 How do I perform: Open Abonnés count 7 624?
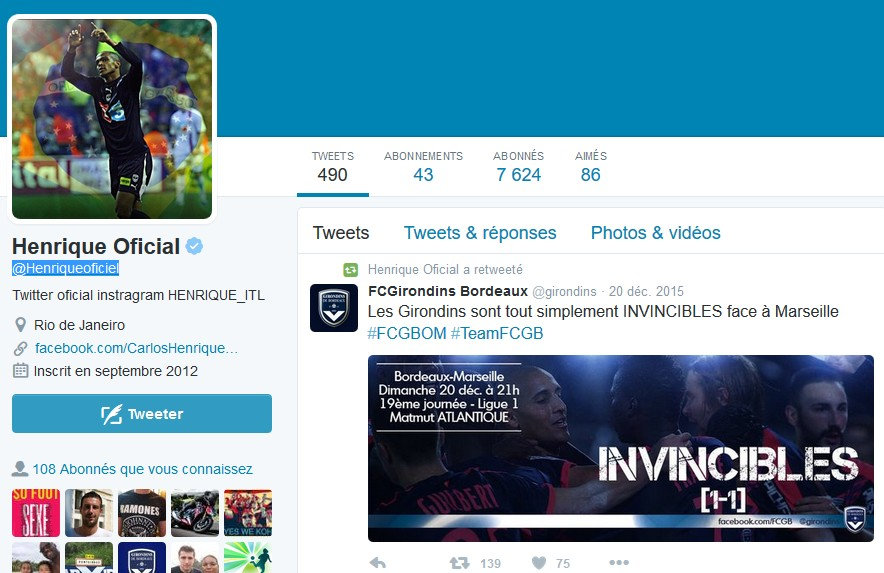coord(518,167)
